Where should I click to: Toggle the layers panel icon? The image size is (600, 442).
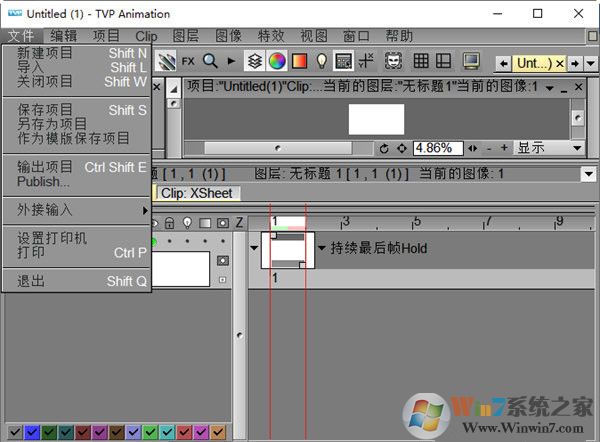point(255,61)
